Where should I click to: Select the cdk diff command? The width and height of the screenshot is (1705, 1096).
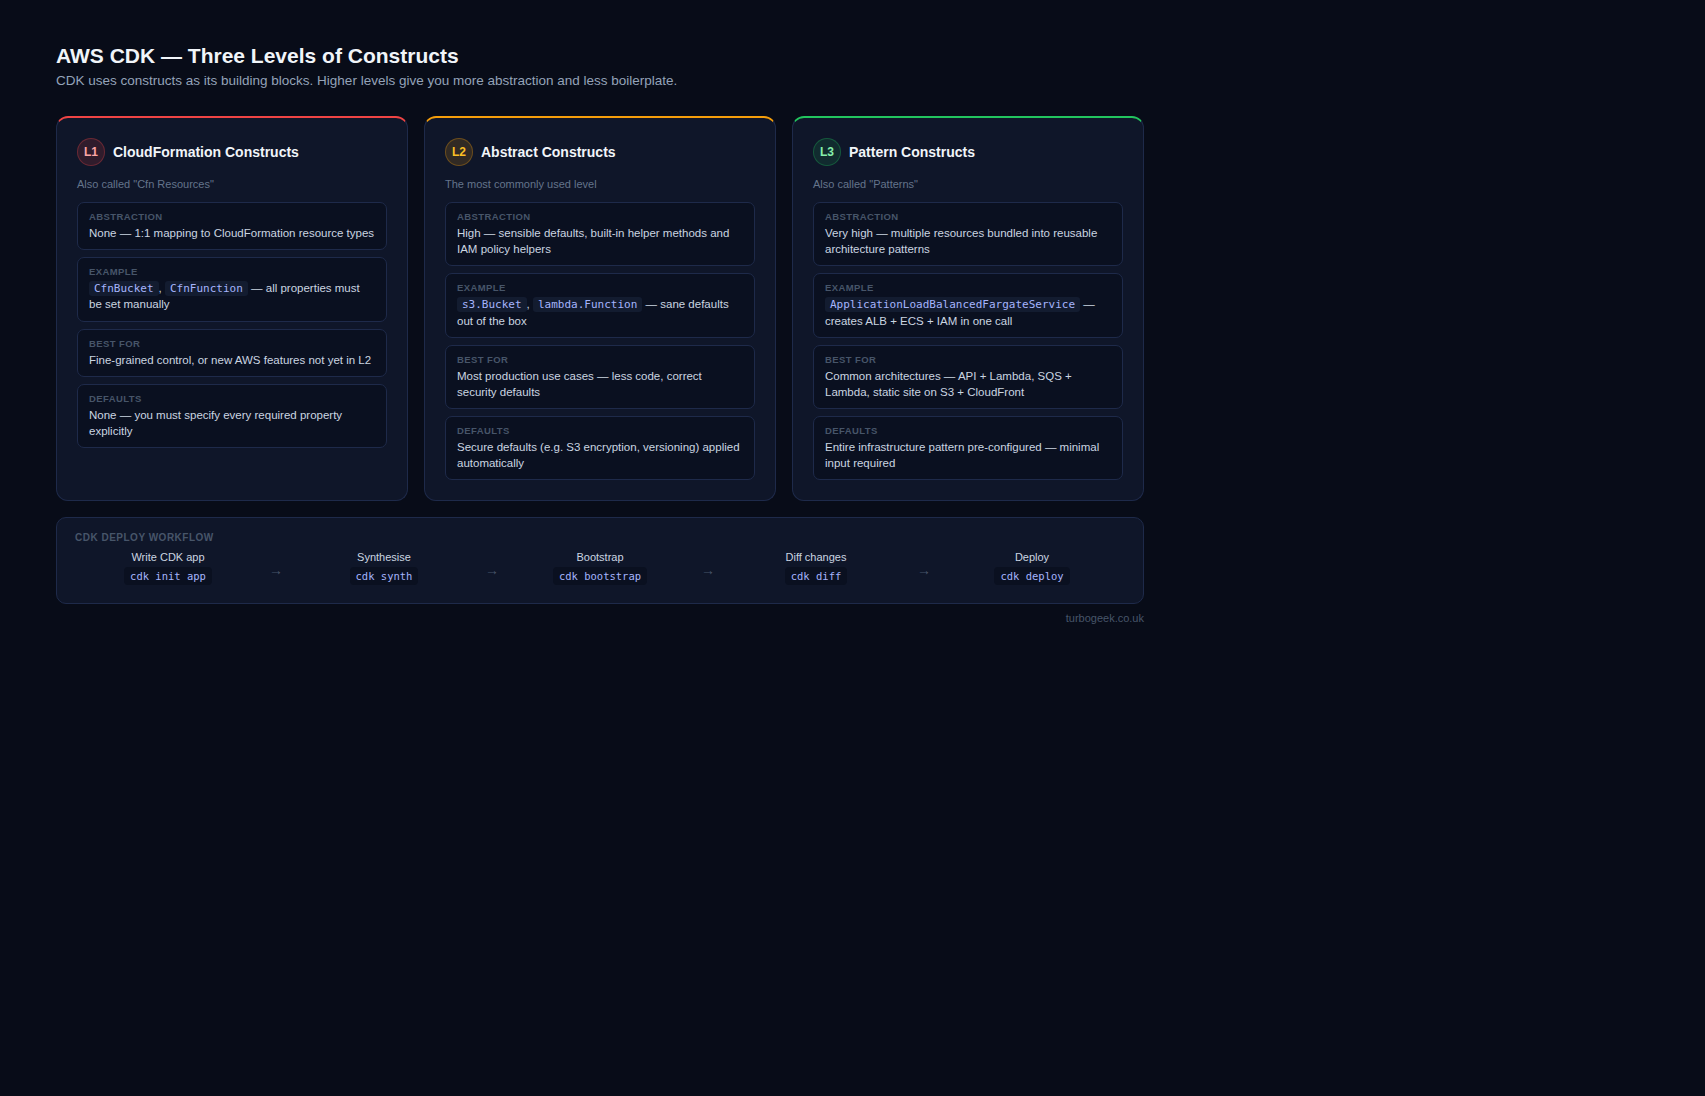[816, 577]
